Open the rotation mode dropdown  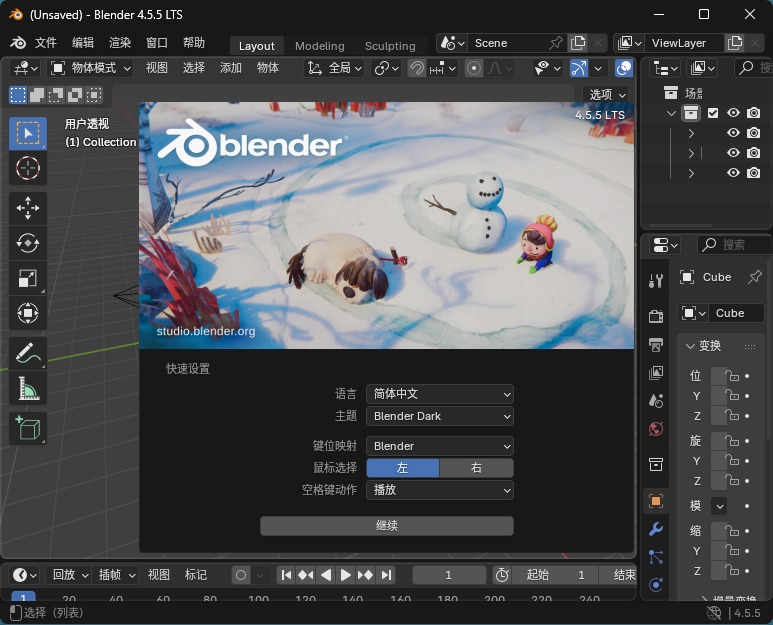[x=719, y=506]
